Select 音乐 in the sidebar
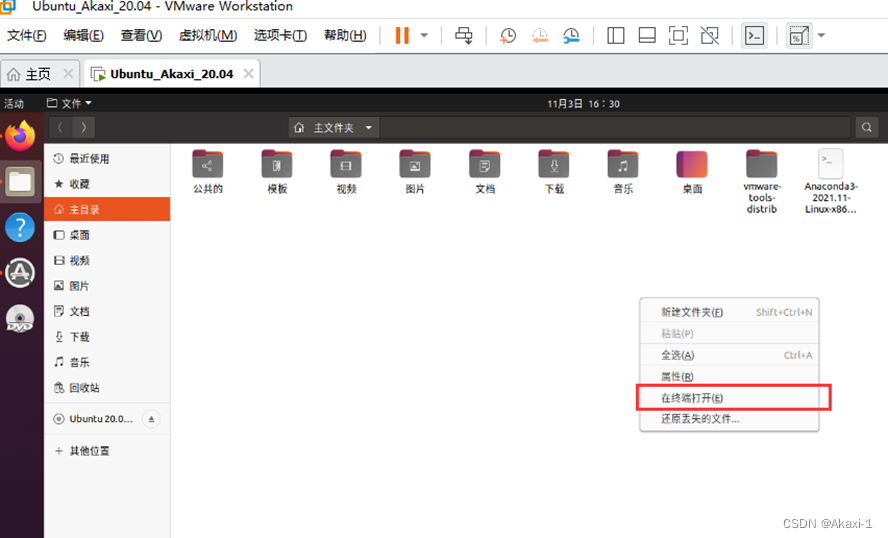The width and height of the screenshot is (888, 538). click(107, 362)
